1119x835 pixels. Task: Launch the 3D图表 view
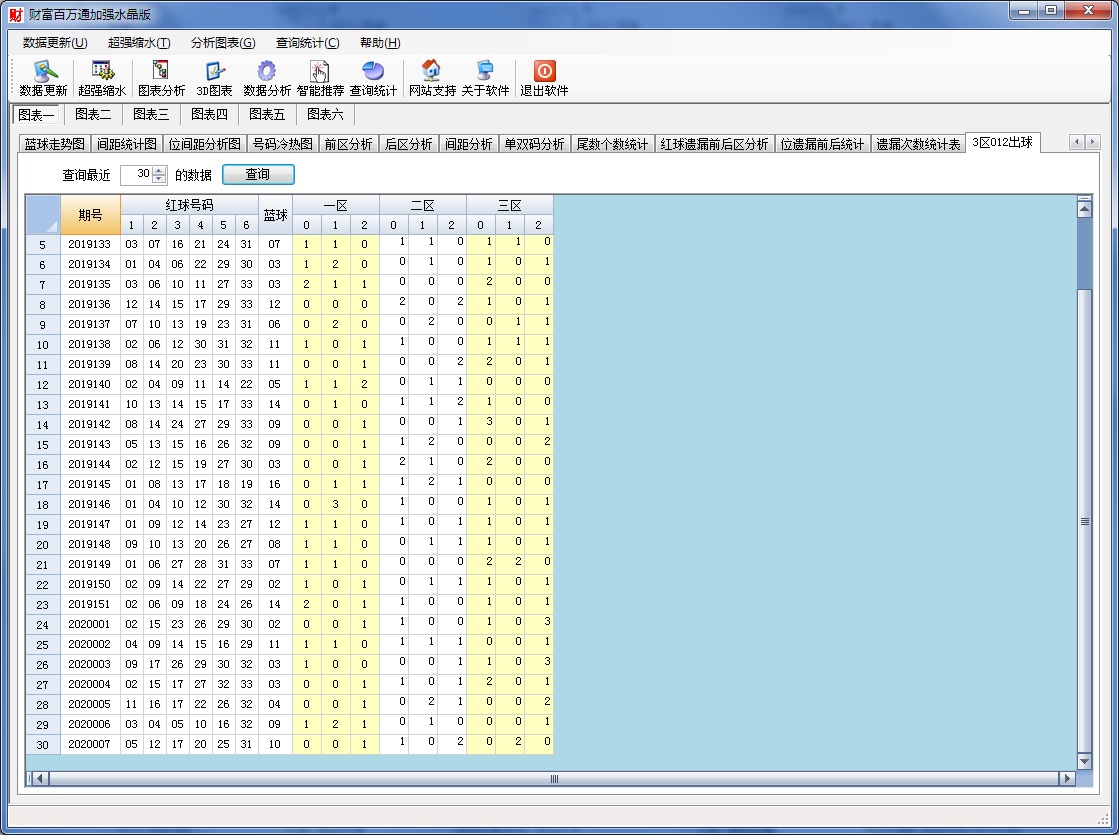click(214, 72)
